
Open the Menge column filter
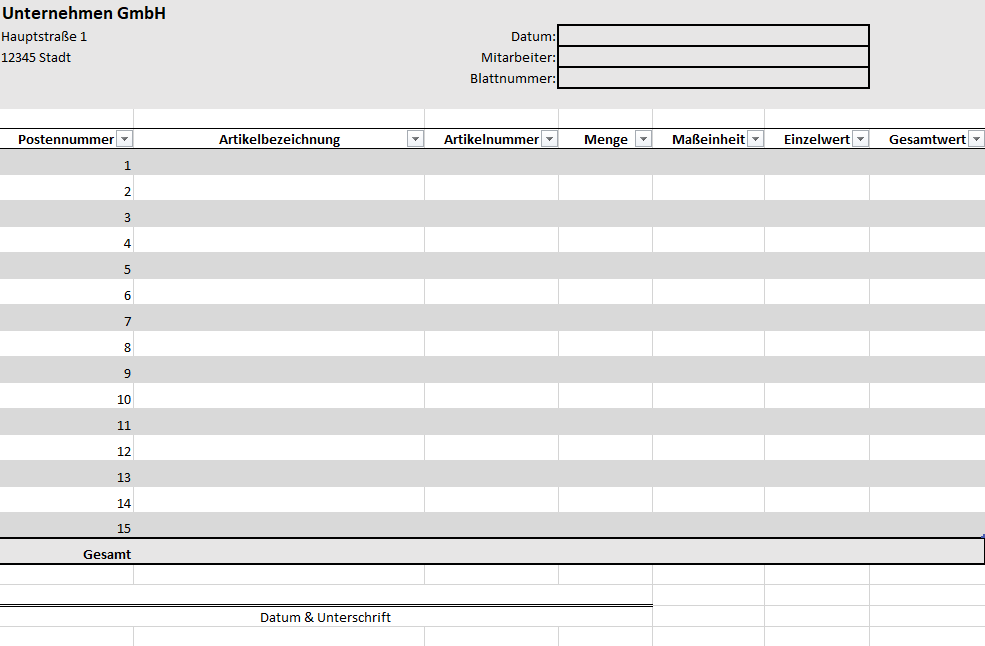643,139
